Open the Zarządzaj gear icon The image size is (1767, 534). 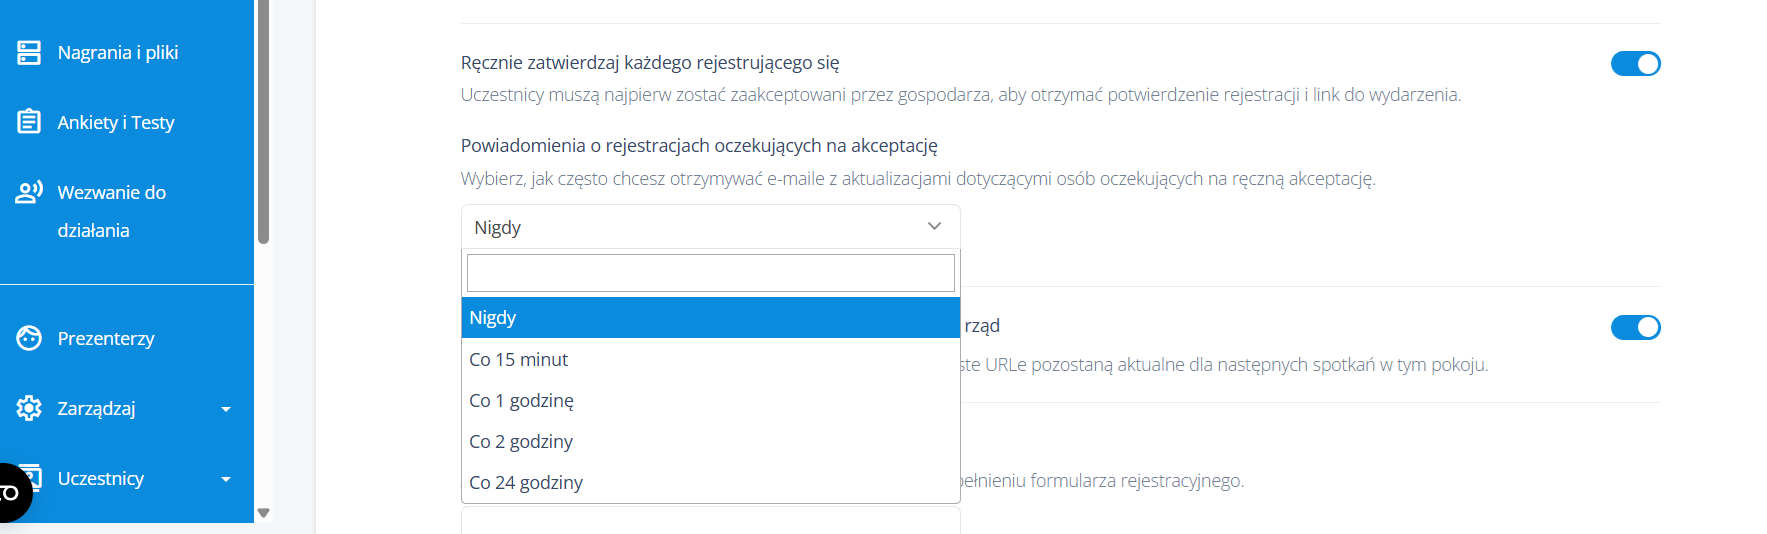coord(29,408)
